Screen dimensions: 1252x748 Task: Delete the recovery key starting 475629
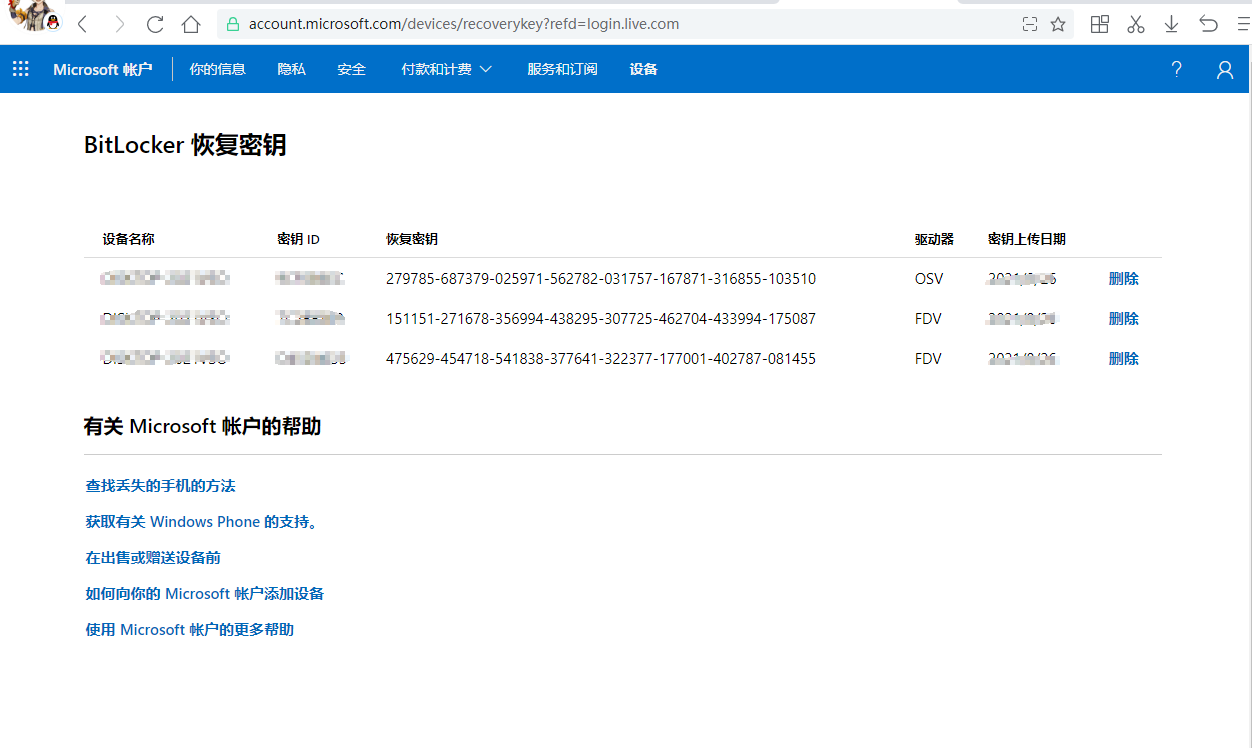tap(1124, 359)
